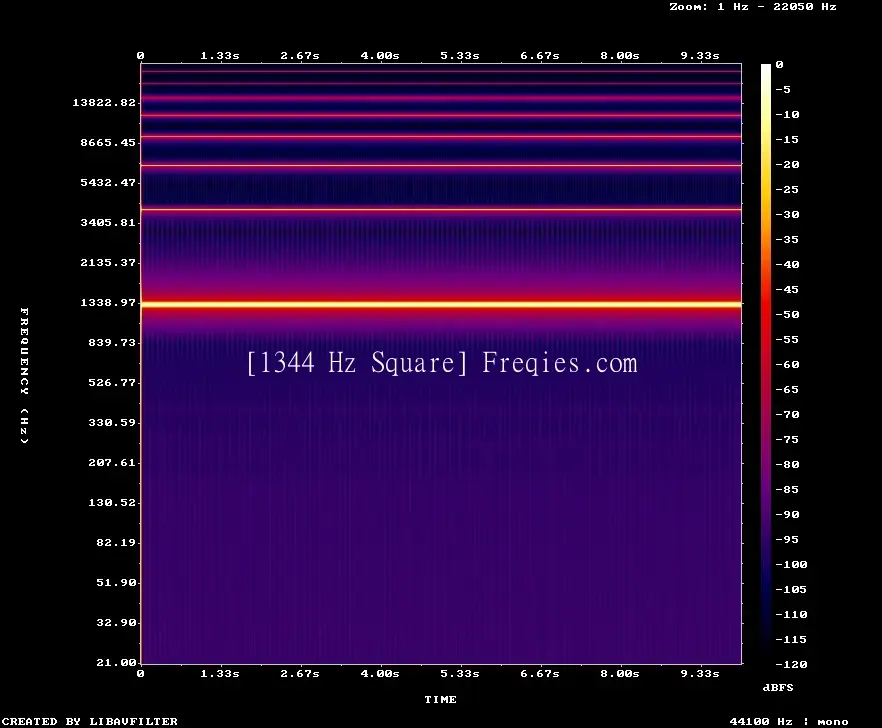Click the top 1.33s time label

tap(220, 56)
